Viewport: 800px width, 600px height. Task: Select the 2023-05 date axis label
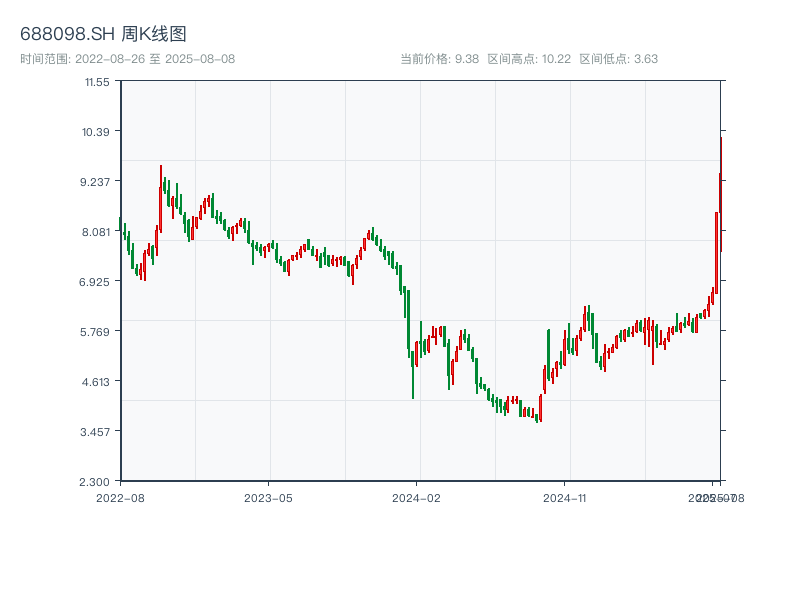point(268,497)
